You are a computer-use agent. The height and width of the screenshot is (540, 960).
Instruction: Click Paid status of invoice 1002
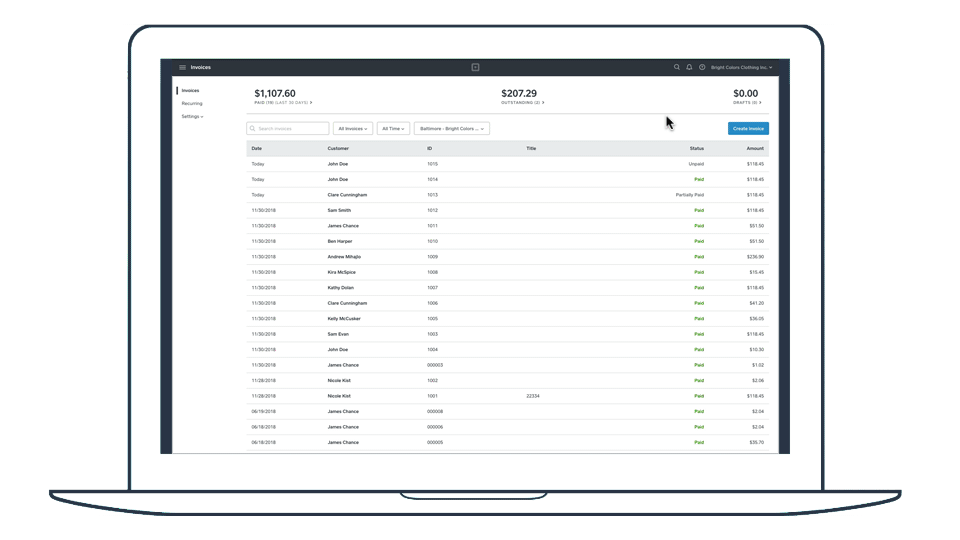[699, 380]
